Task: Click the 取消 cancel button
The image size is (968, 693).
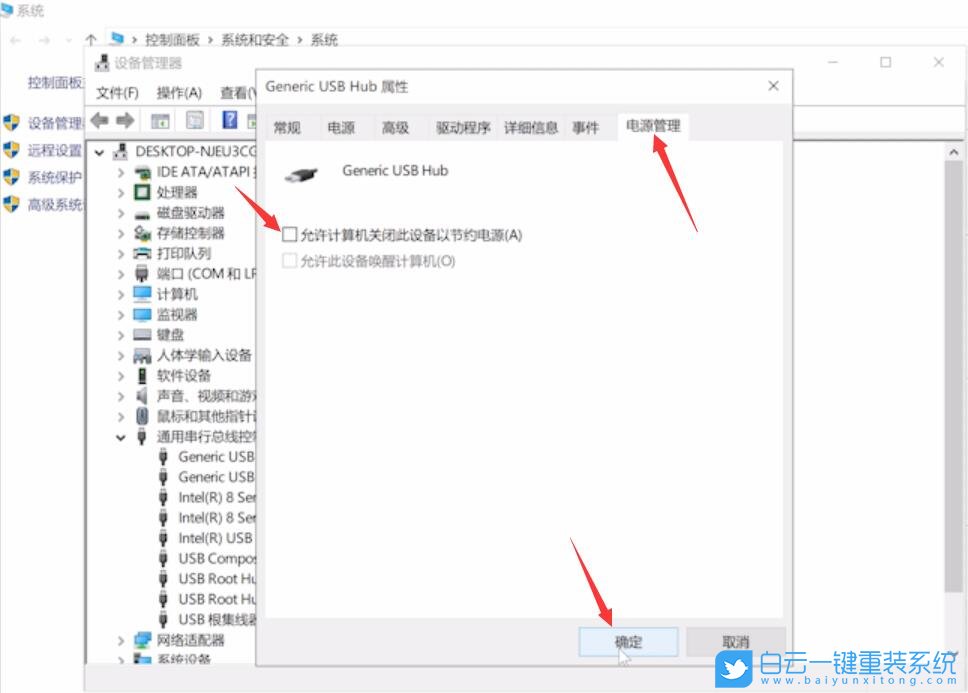Action: [x=735, y=641]
